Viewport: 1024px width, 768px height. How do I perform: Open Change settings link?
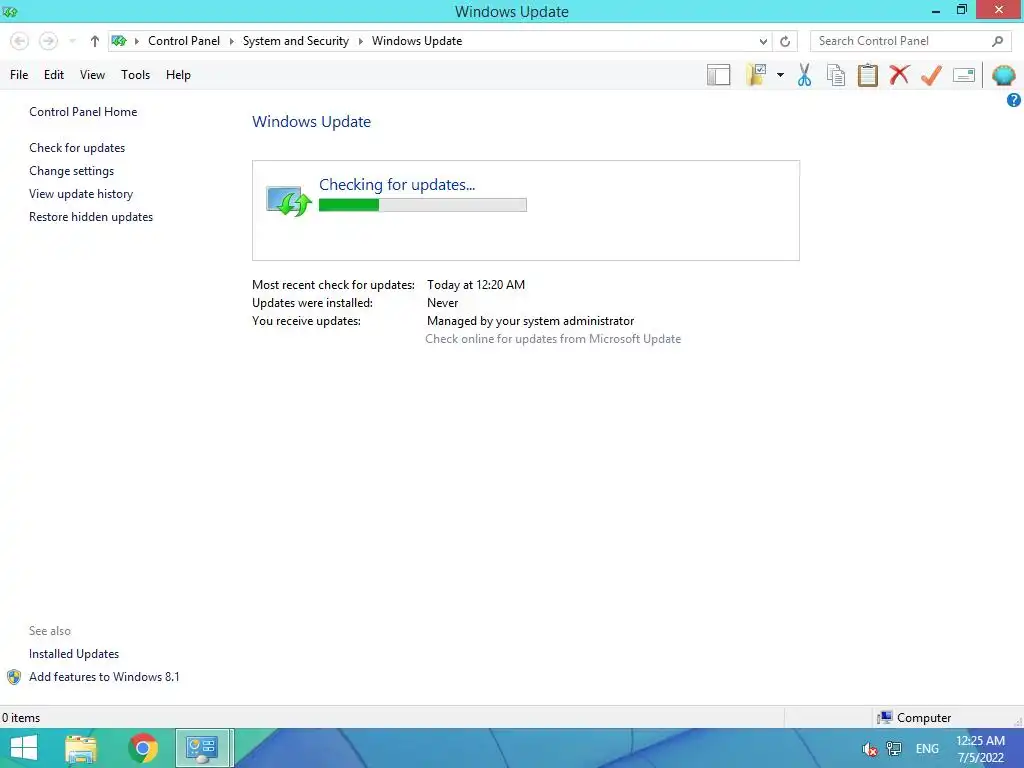pyautogui.click(x=71, y=170)
